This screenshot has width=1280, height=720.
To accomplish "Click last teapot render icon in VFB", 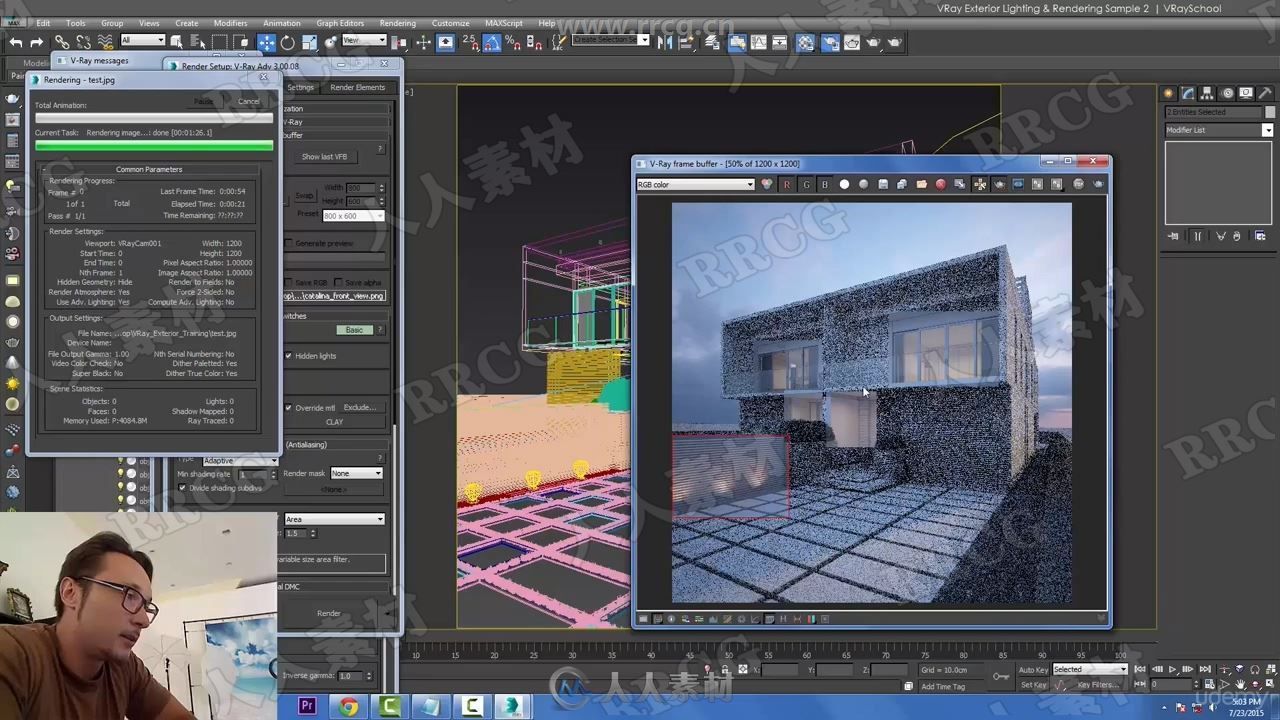I will [x=1098, y=184].
